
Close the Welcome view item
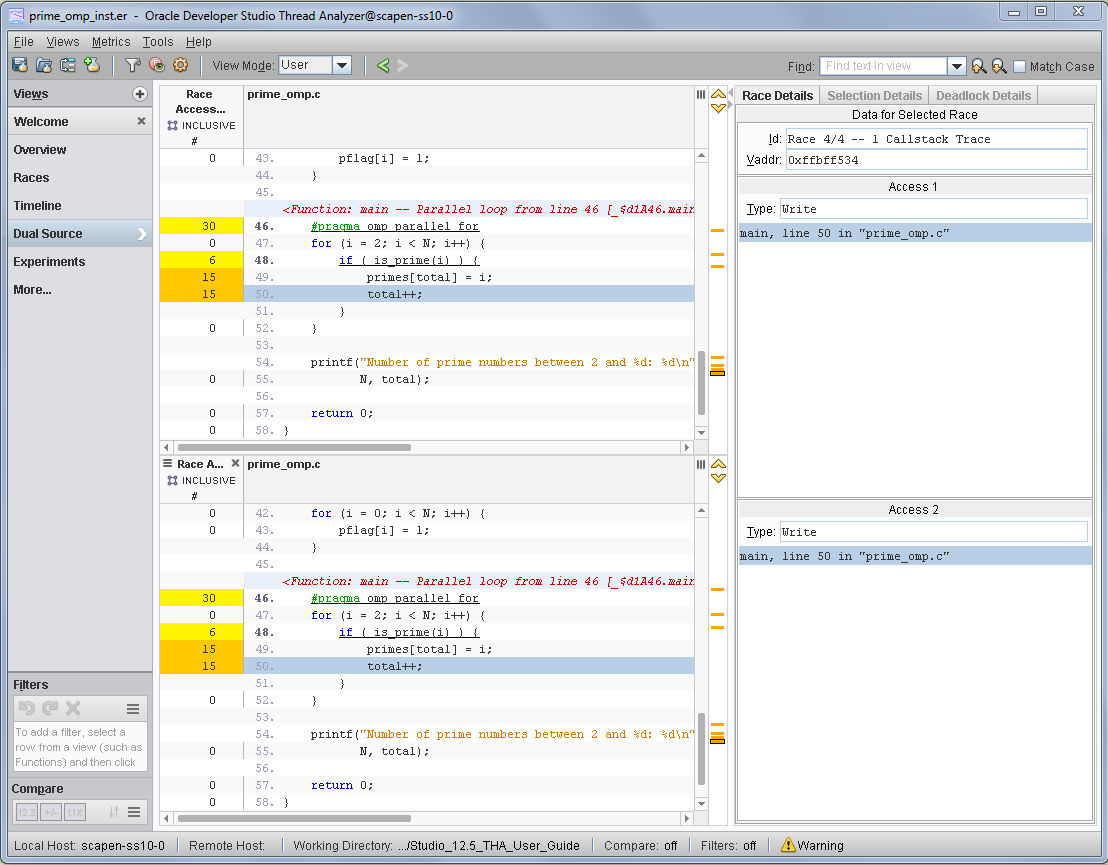141,121
